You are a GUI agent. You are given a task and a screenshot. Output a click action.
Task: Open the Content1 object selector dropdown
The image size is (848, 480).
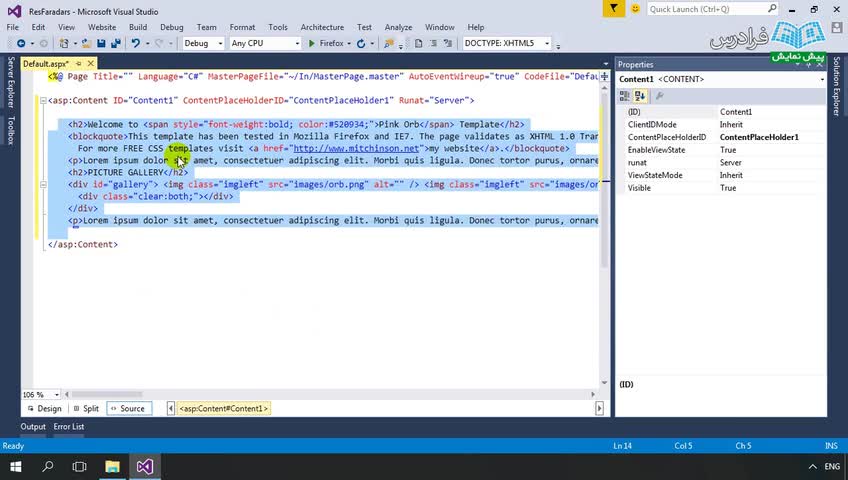[820, 79]
